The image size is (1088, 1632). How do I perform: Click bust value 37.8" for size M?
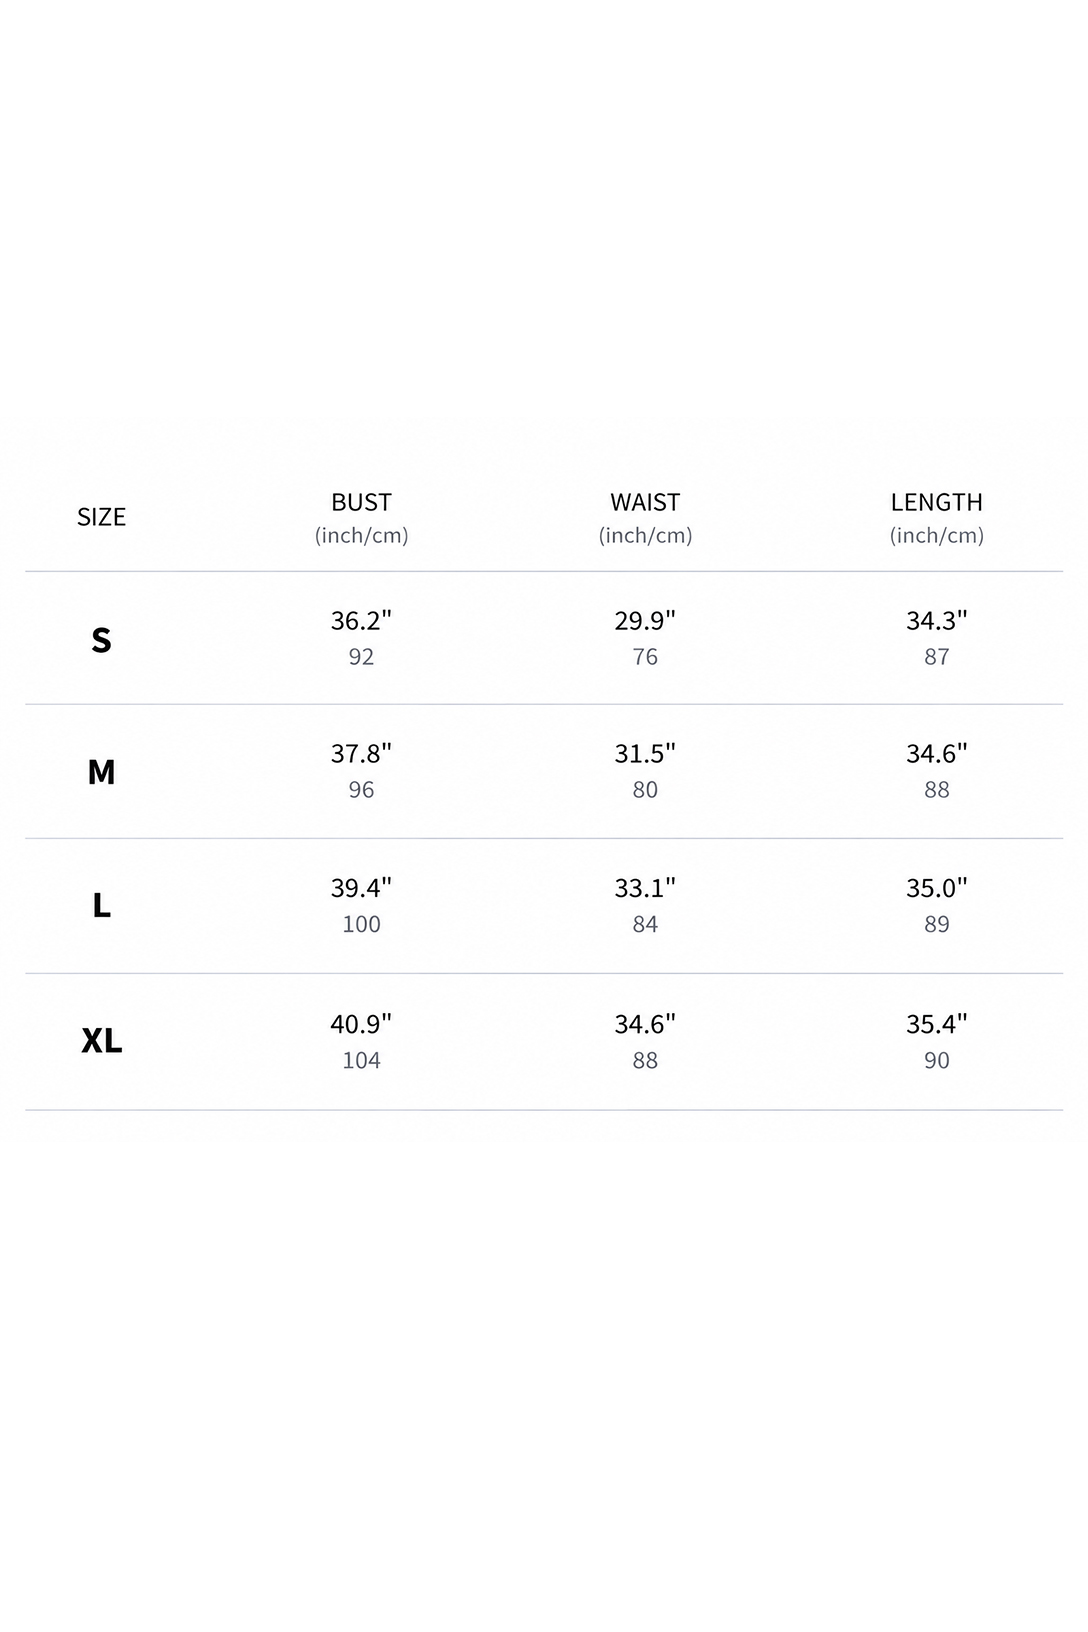[x=361, y=754]
